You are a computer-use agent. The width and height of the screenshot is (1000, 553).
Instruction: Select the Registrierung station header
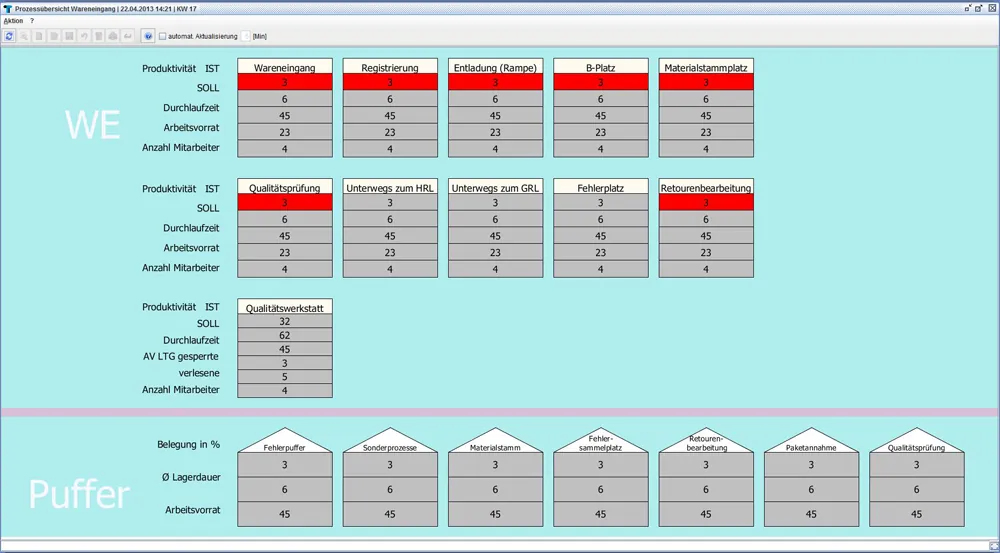tap(390, 67)
